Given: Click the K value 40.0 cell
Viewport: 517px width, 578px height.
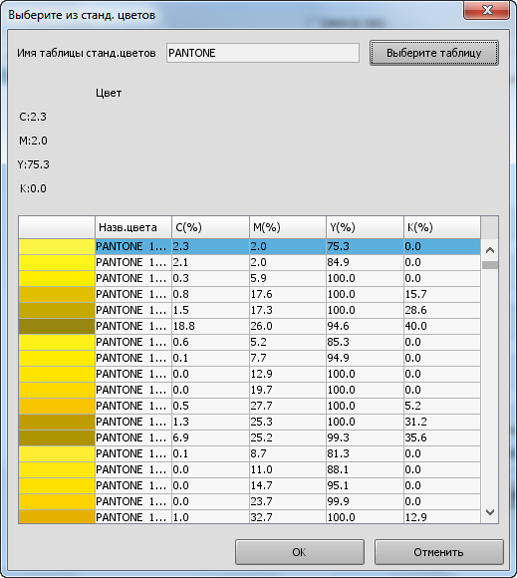Looking at the screenshot, I should (442, 326).
